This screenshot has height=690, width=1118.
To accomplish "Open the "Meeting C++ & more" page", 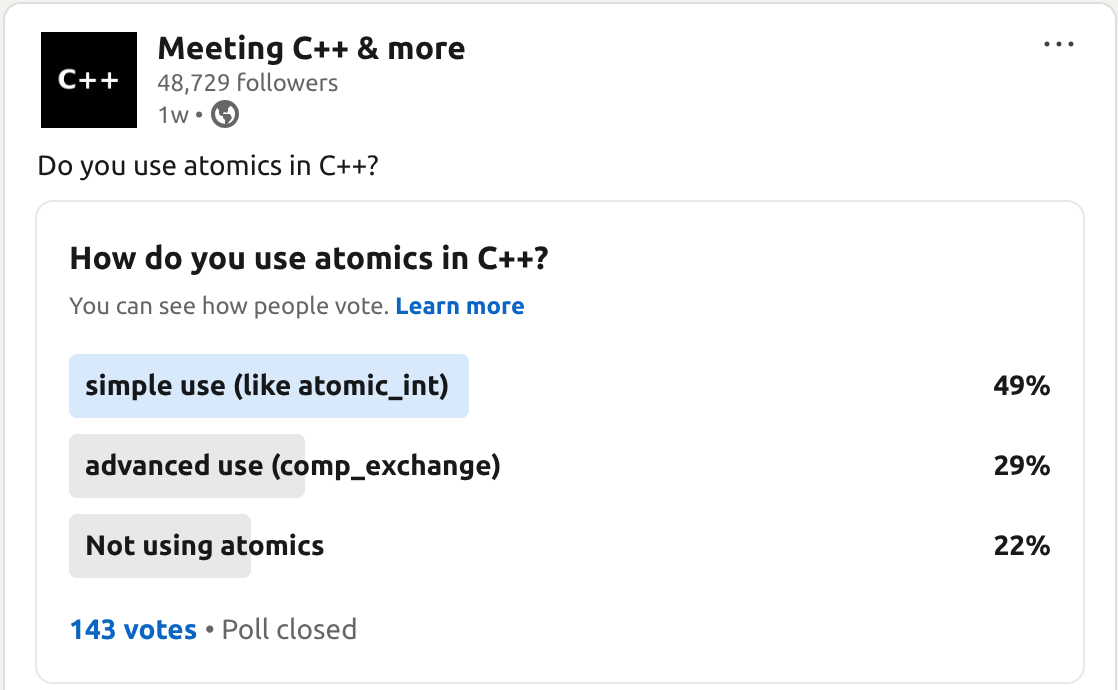I will (x=310, y=48).
